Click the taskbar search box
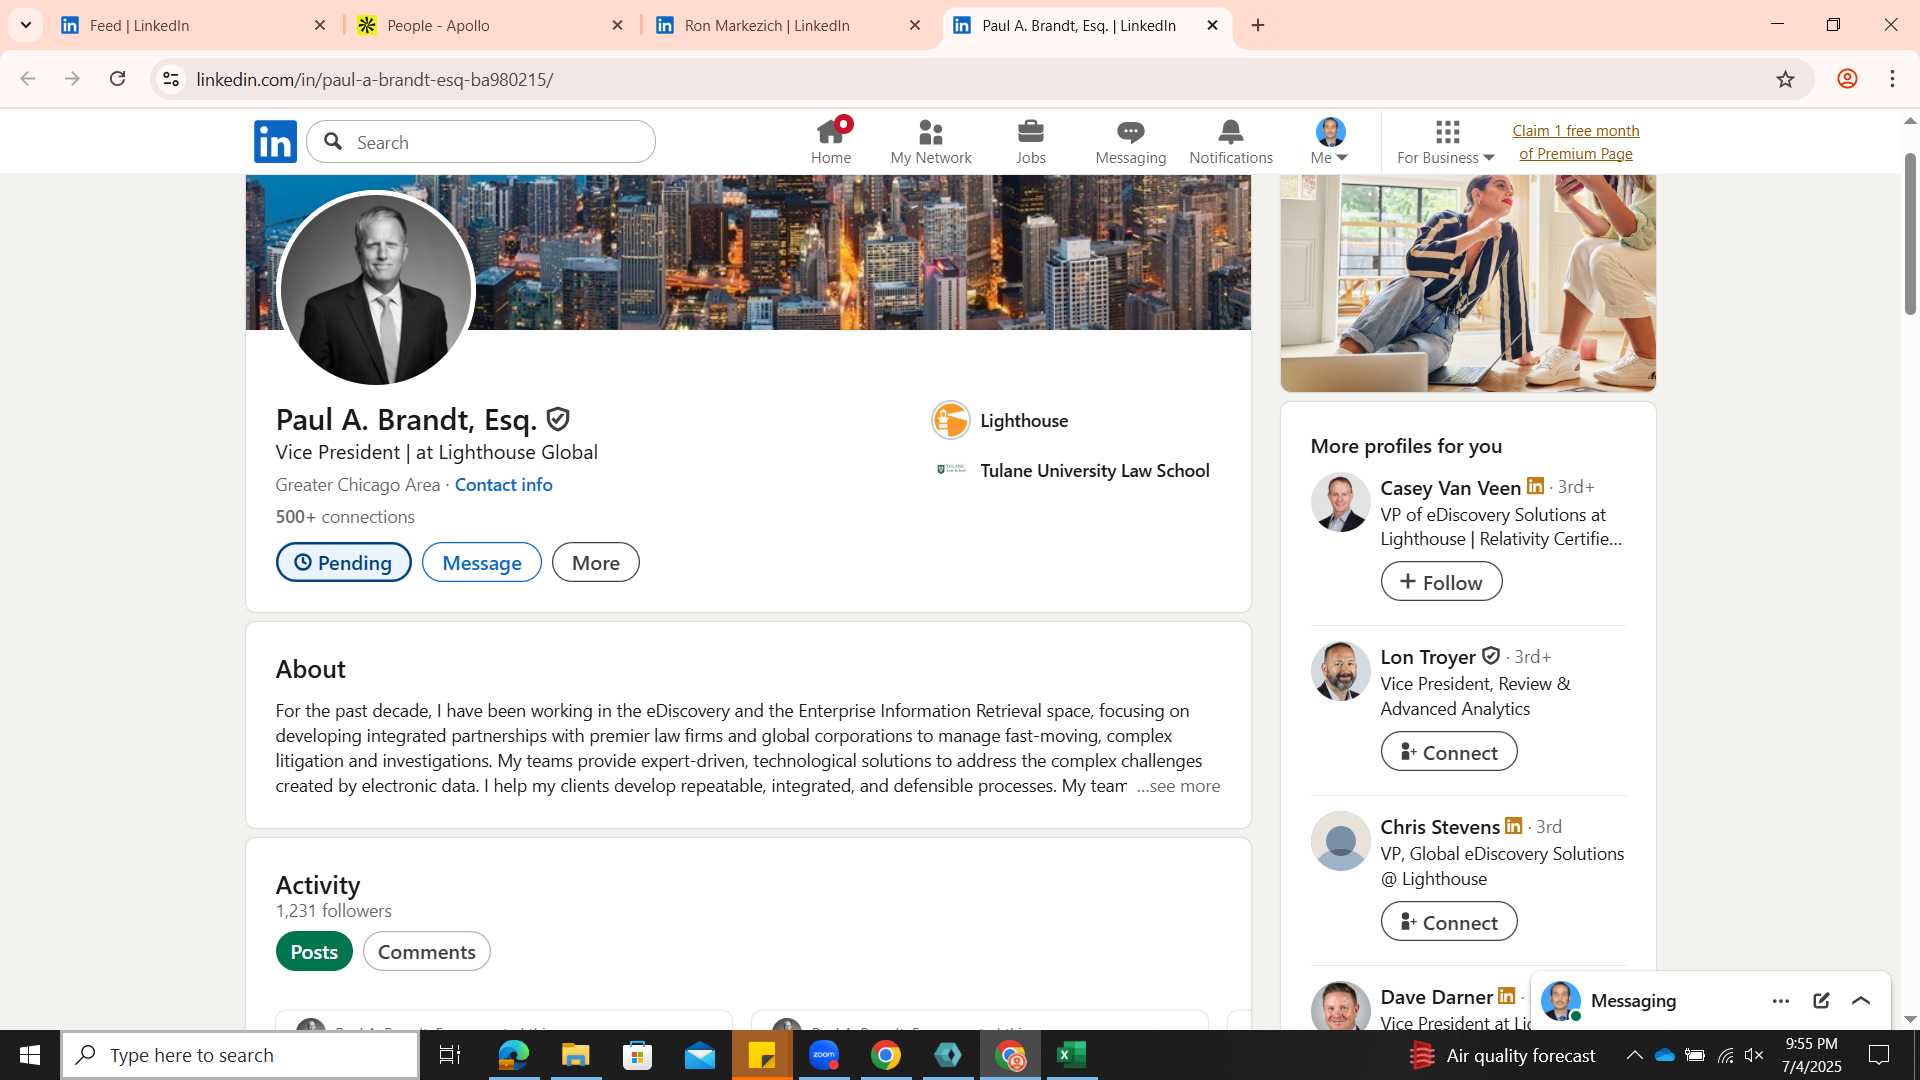1920x1080 pixels. 240,1055
